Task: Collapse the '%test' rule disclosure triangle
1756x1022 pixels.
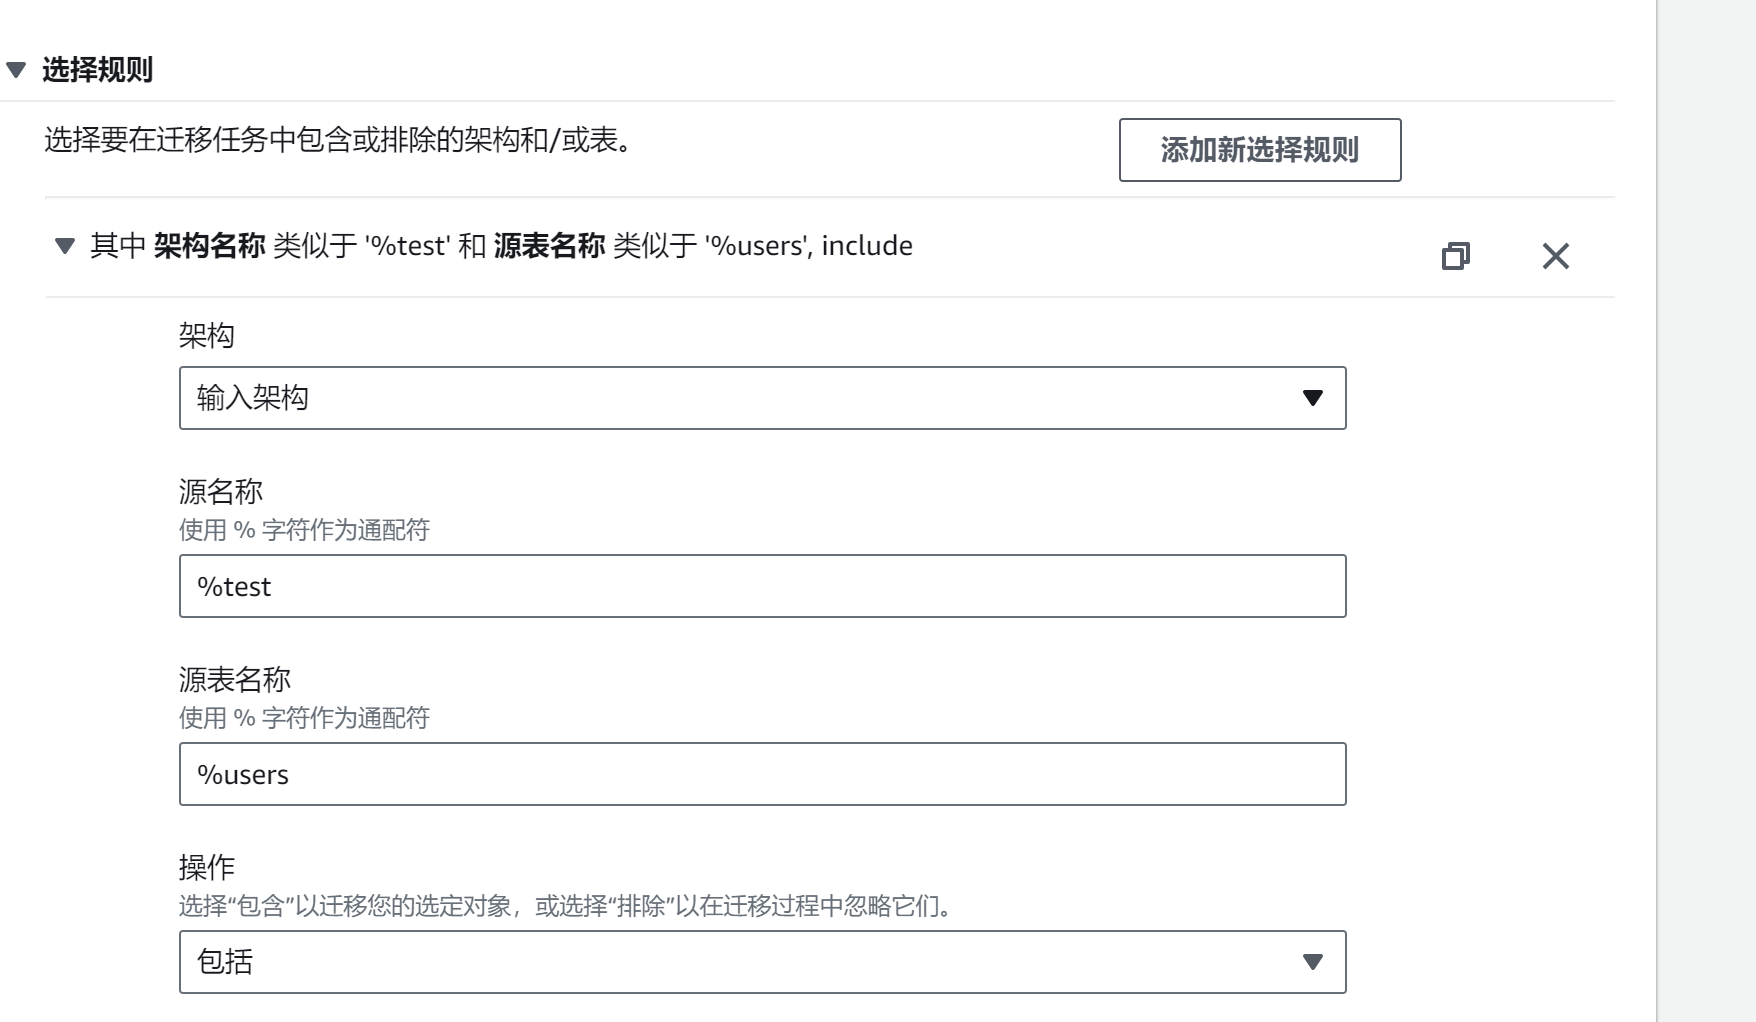Action: (x=65, y=246)
